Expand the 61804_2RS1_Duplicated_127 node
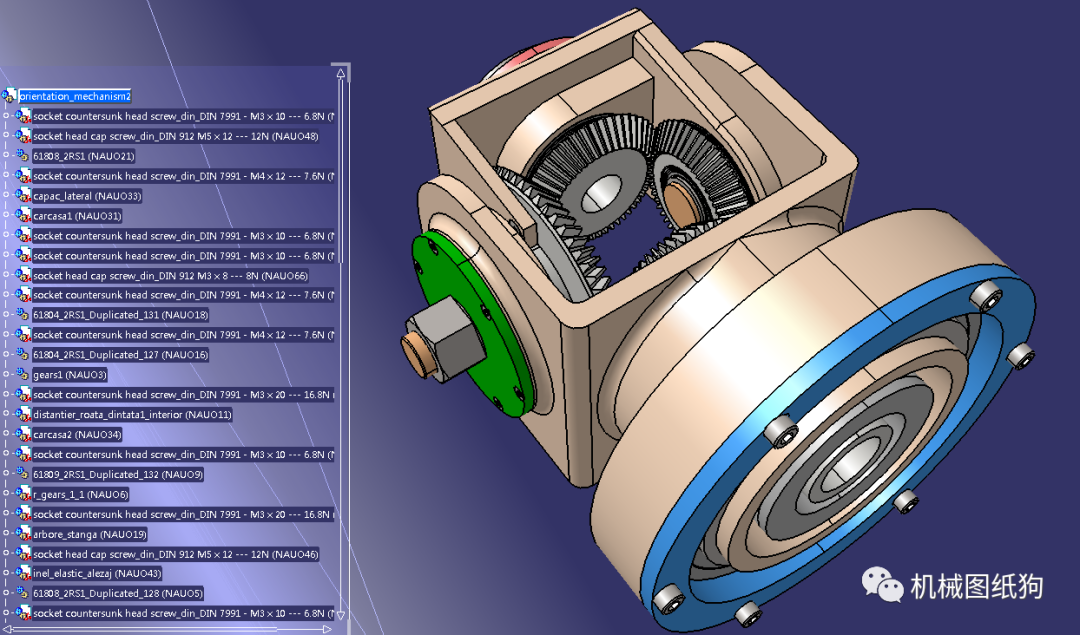The width and height of the screenshot is (1080, 635). click(x=6, y=355)
